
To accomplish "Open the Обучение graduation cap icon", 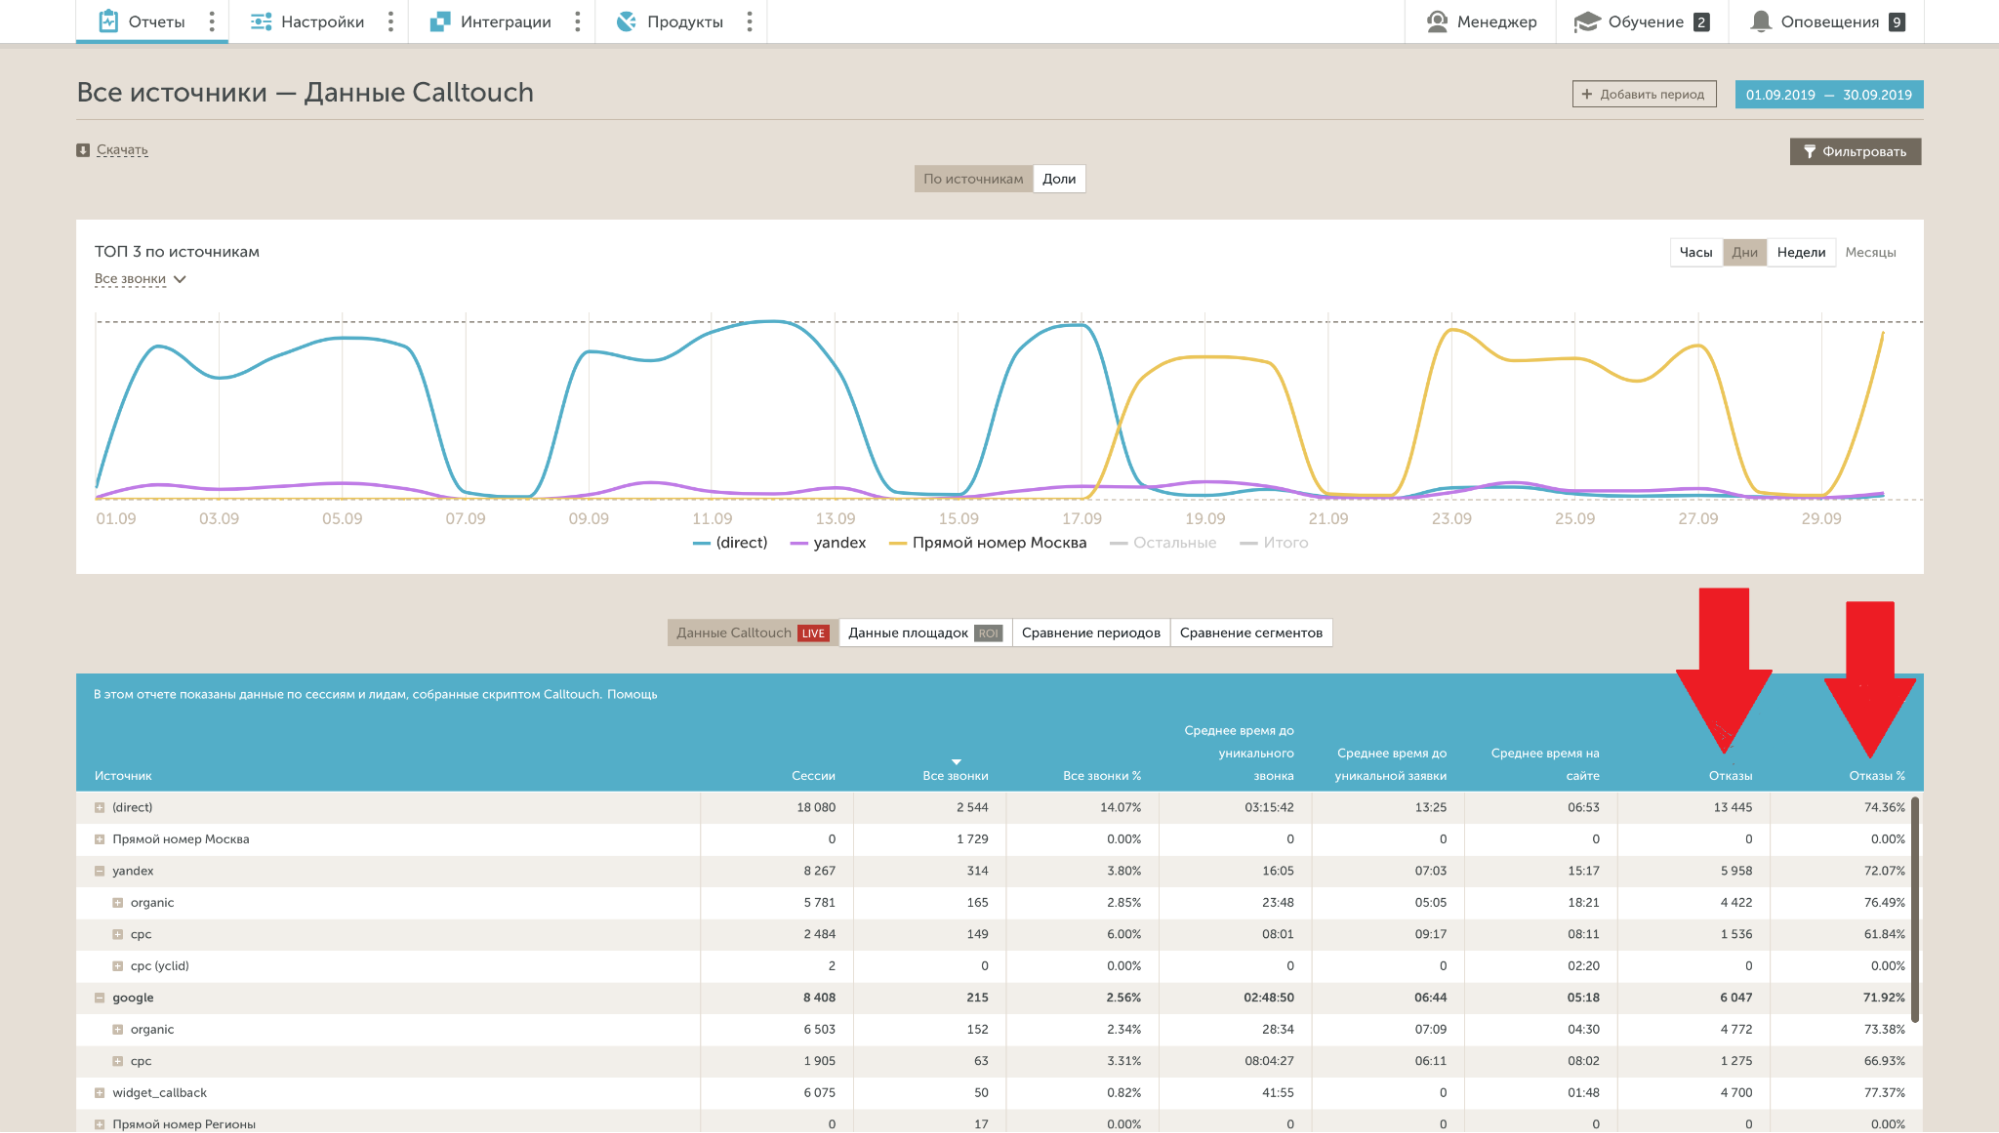I will 1587,21.
